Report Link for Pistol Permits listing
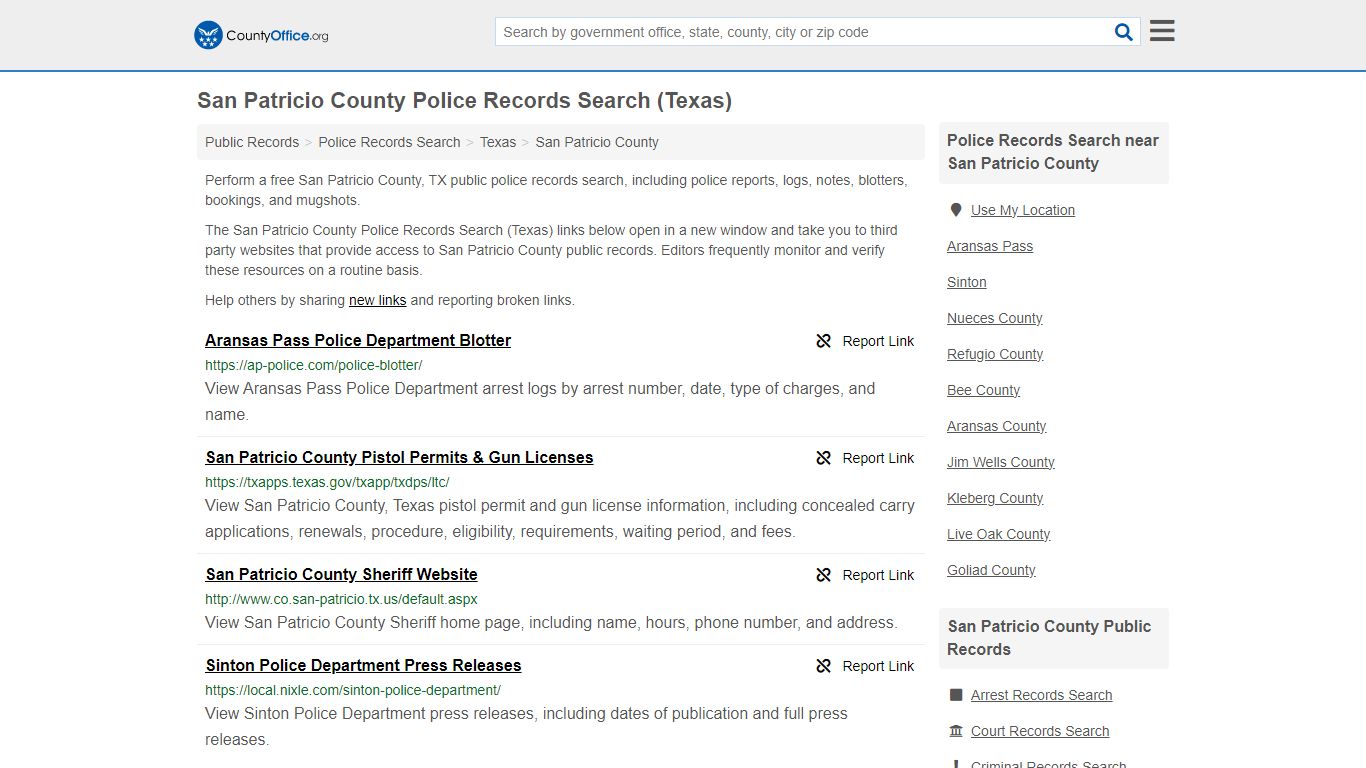This screenshot has height=768, width=1366. tap(878, 458)
